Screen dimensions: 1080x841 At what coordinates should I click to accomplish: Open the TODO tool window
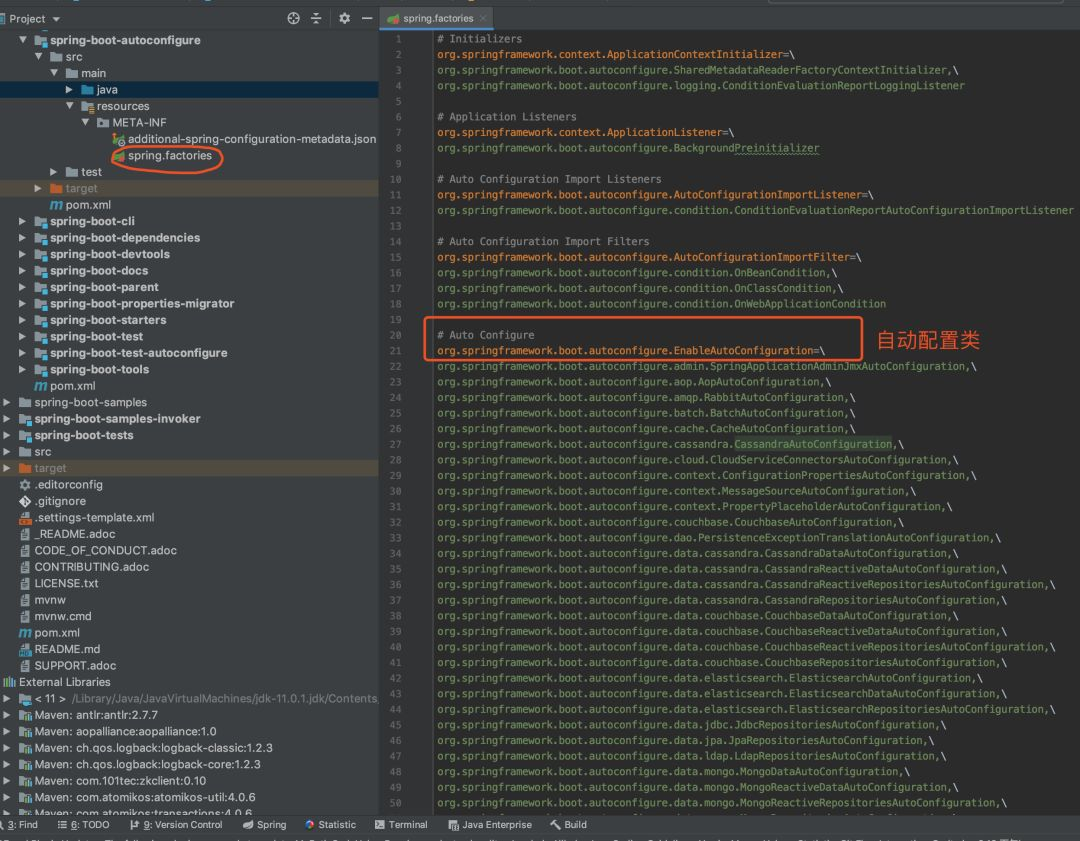(83, 825)
